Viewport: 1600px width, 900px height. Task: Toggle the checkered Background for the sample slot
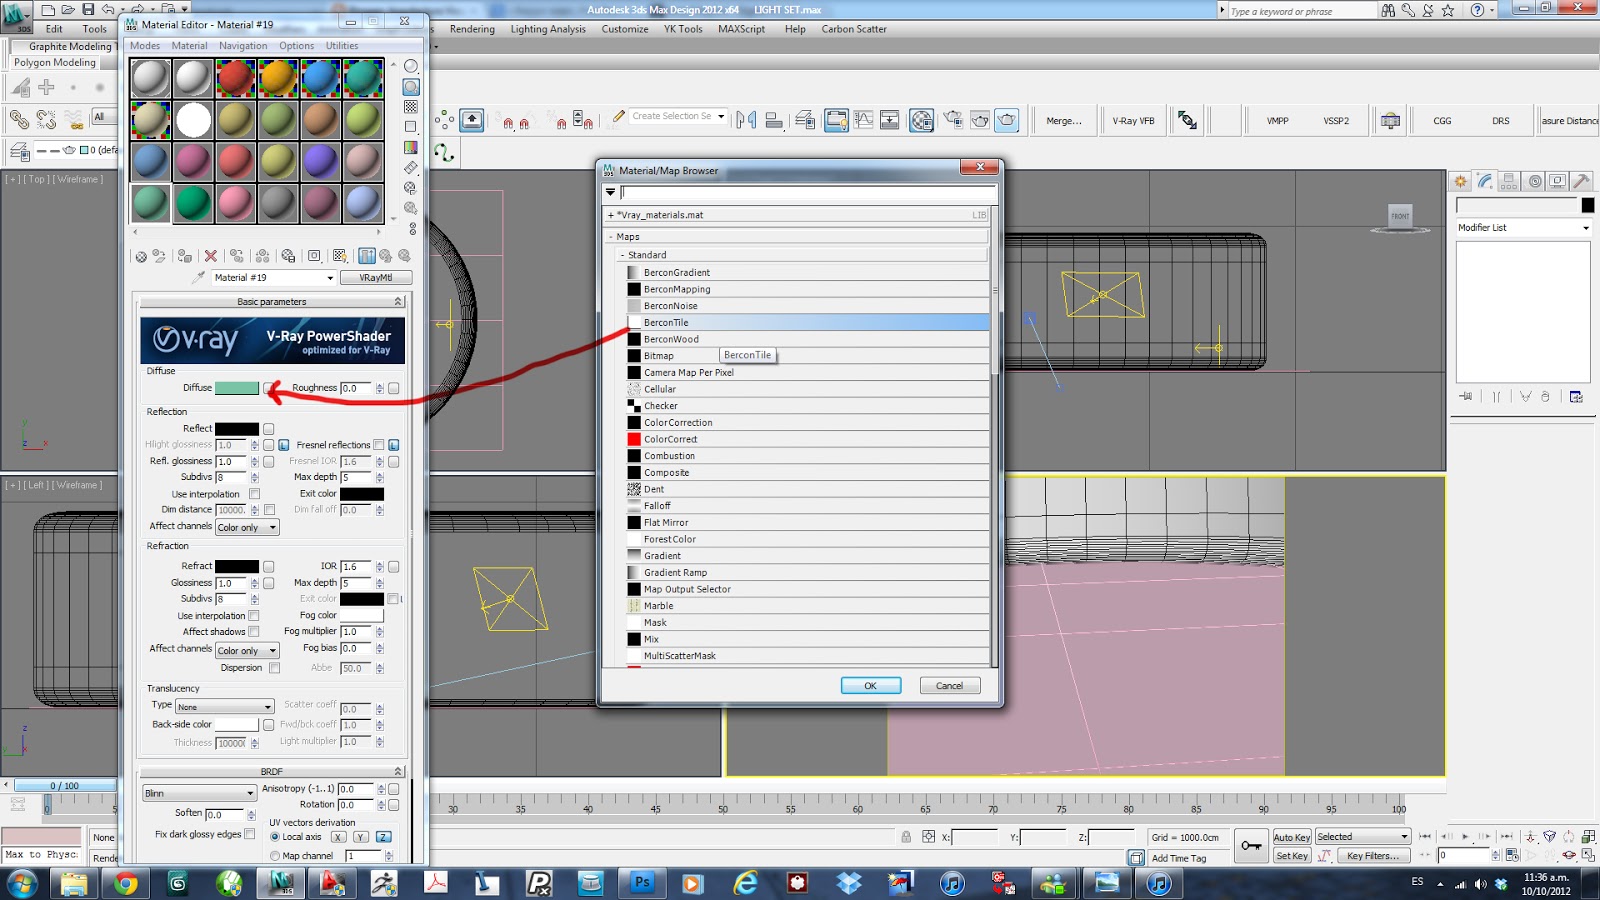coord(409,106)
